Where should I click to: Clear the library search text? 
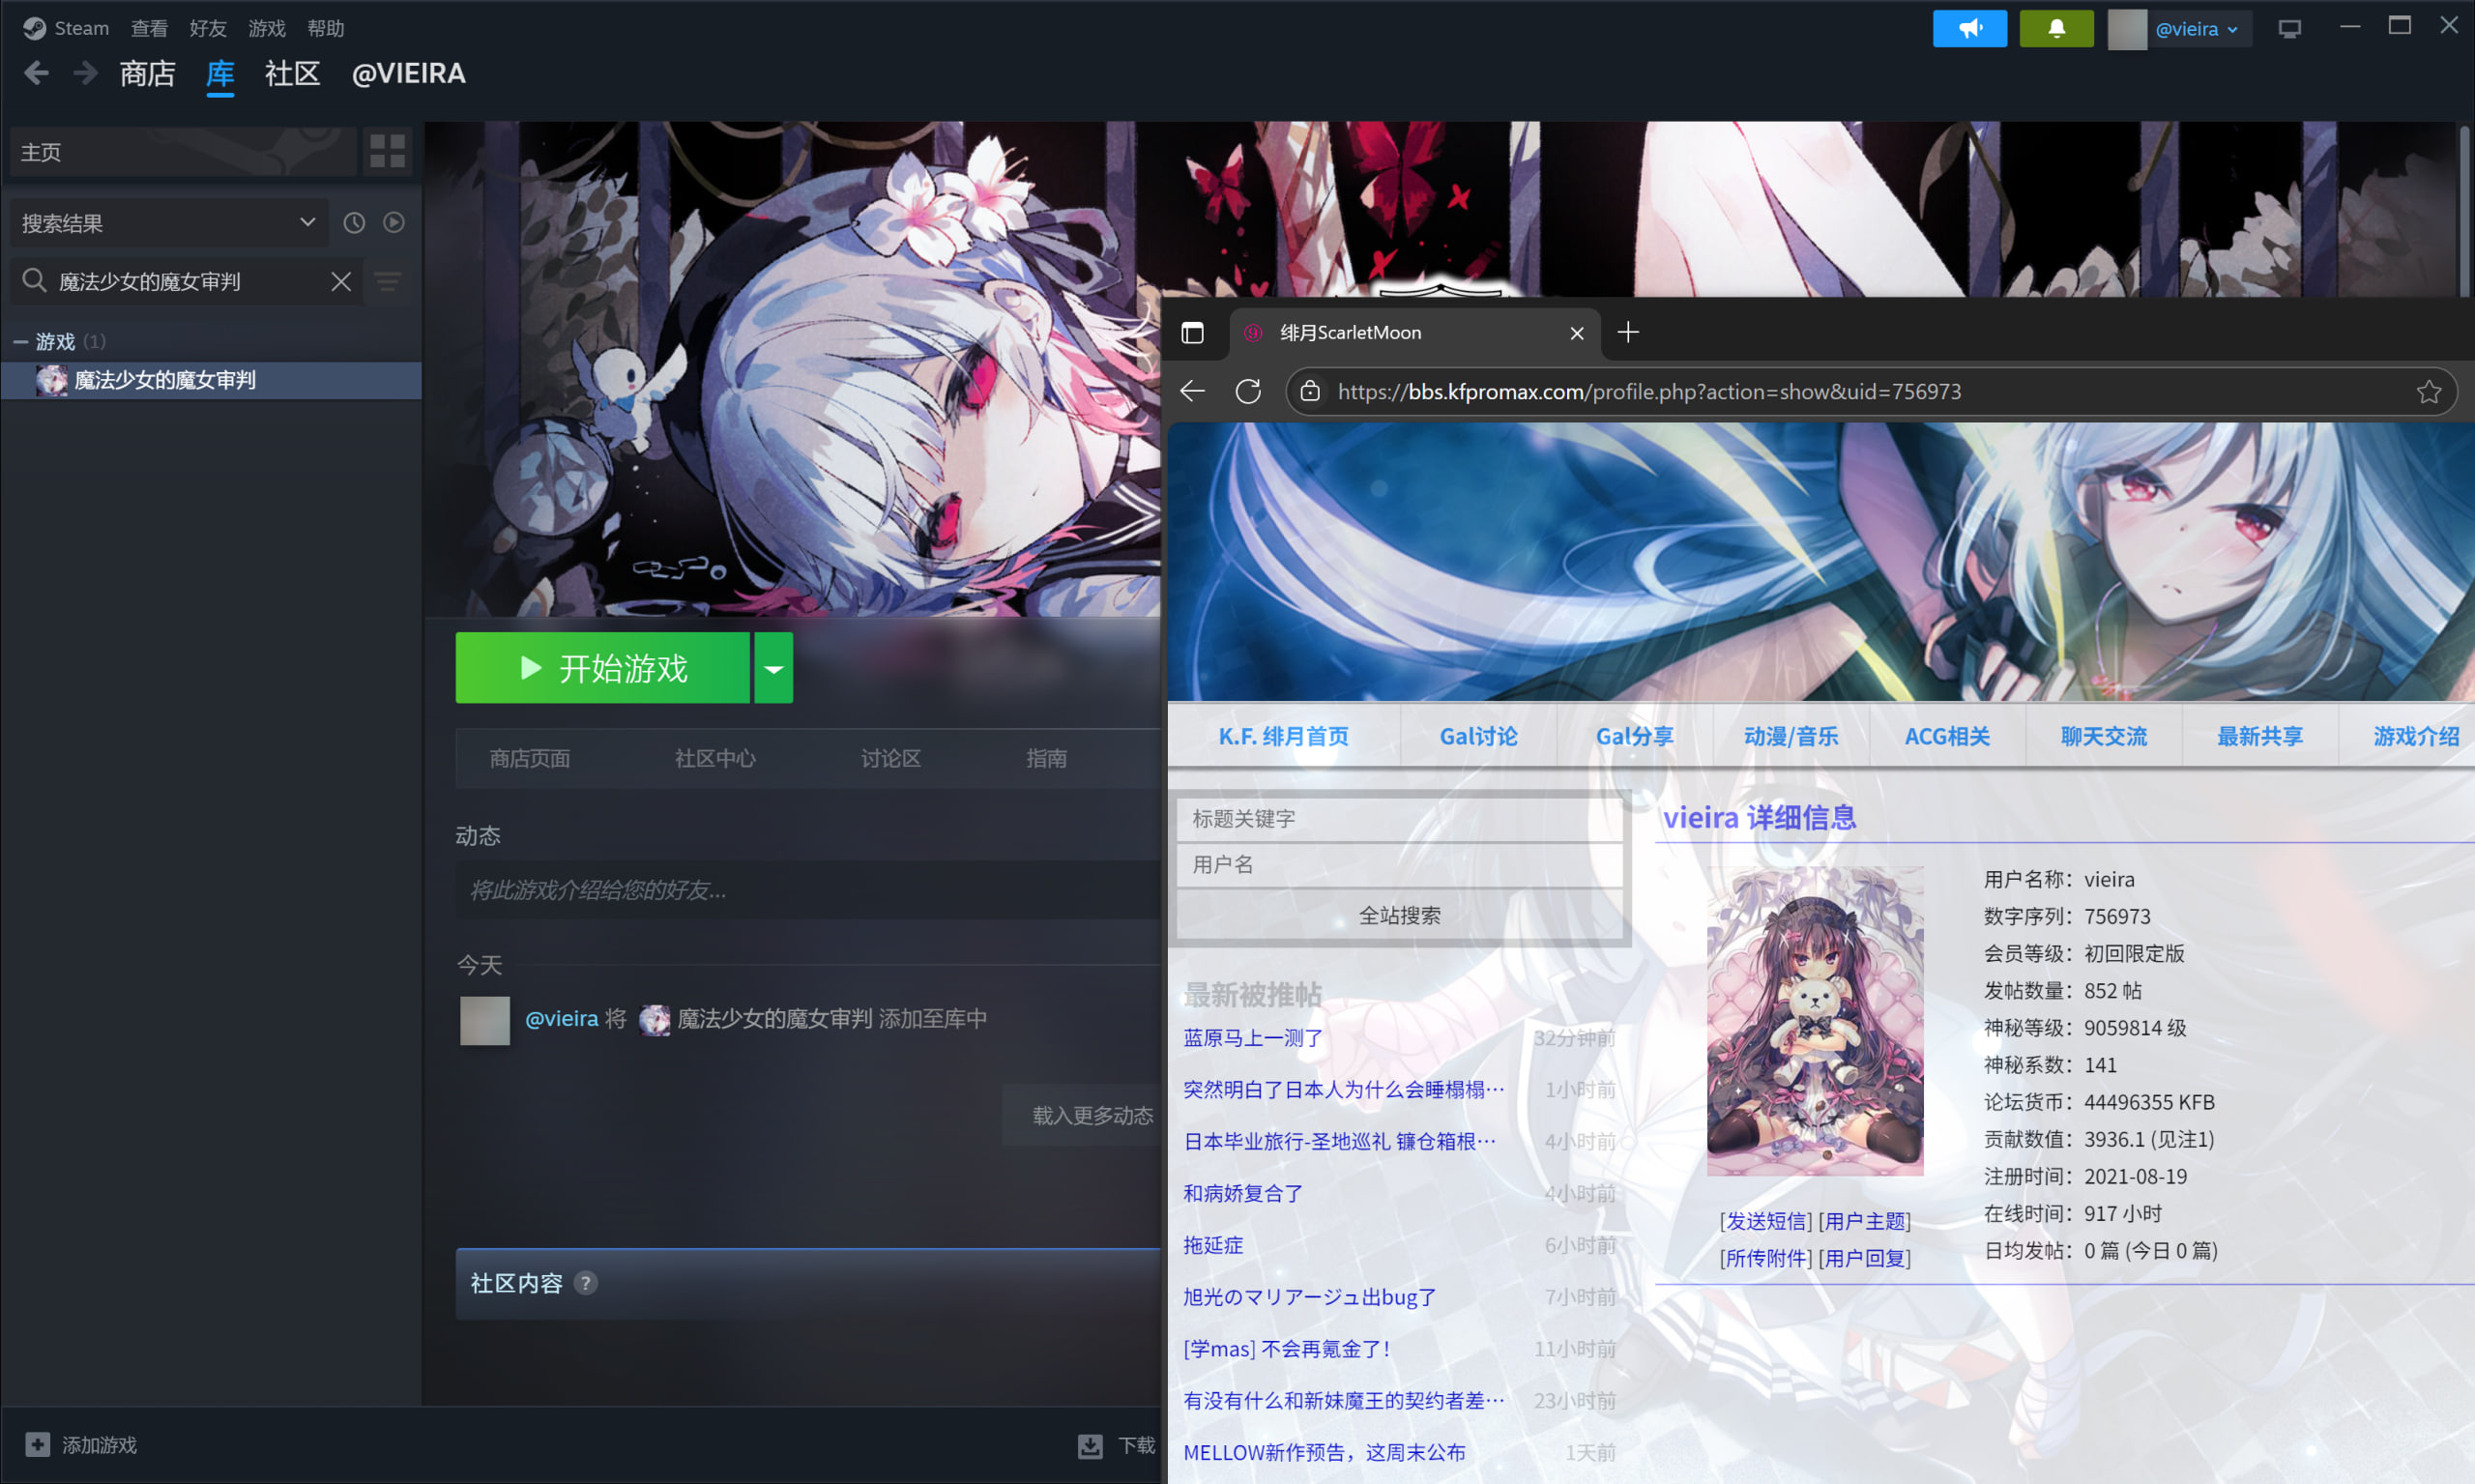coord(341,282)
